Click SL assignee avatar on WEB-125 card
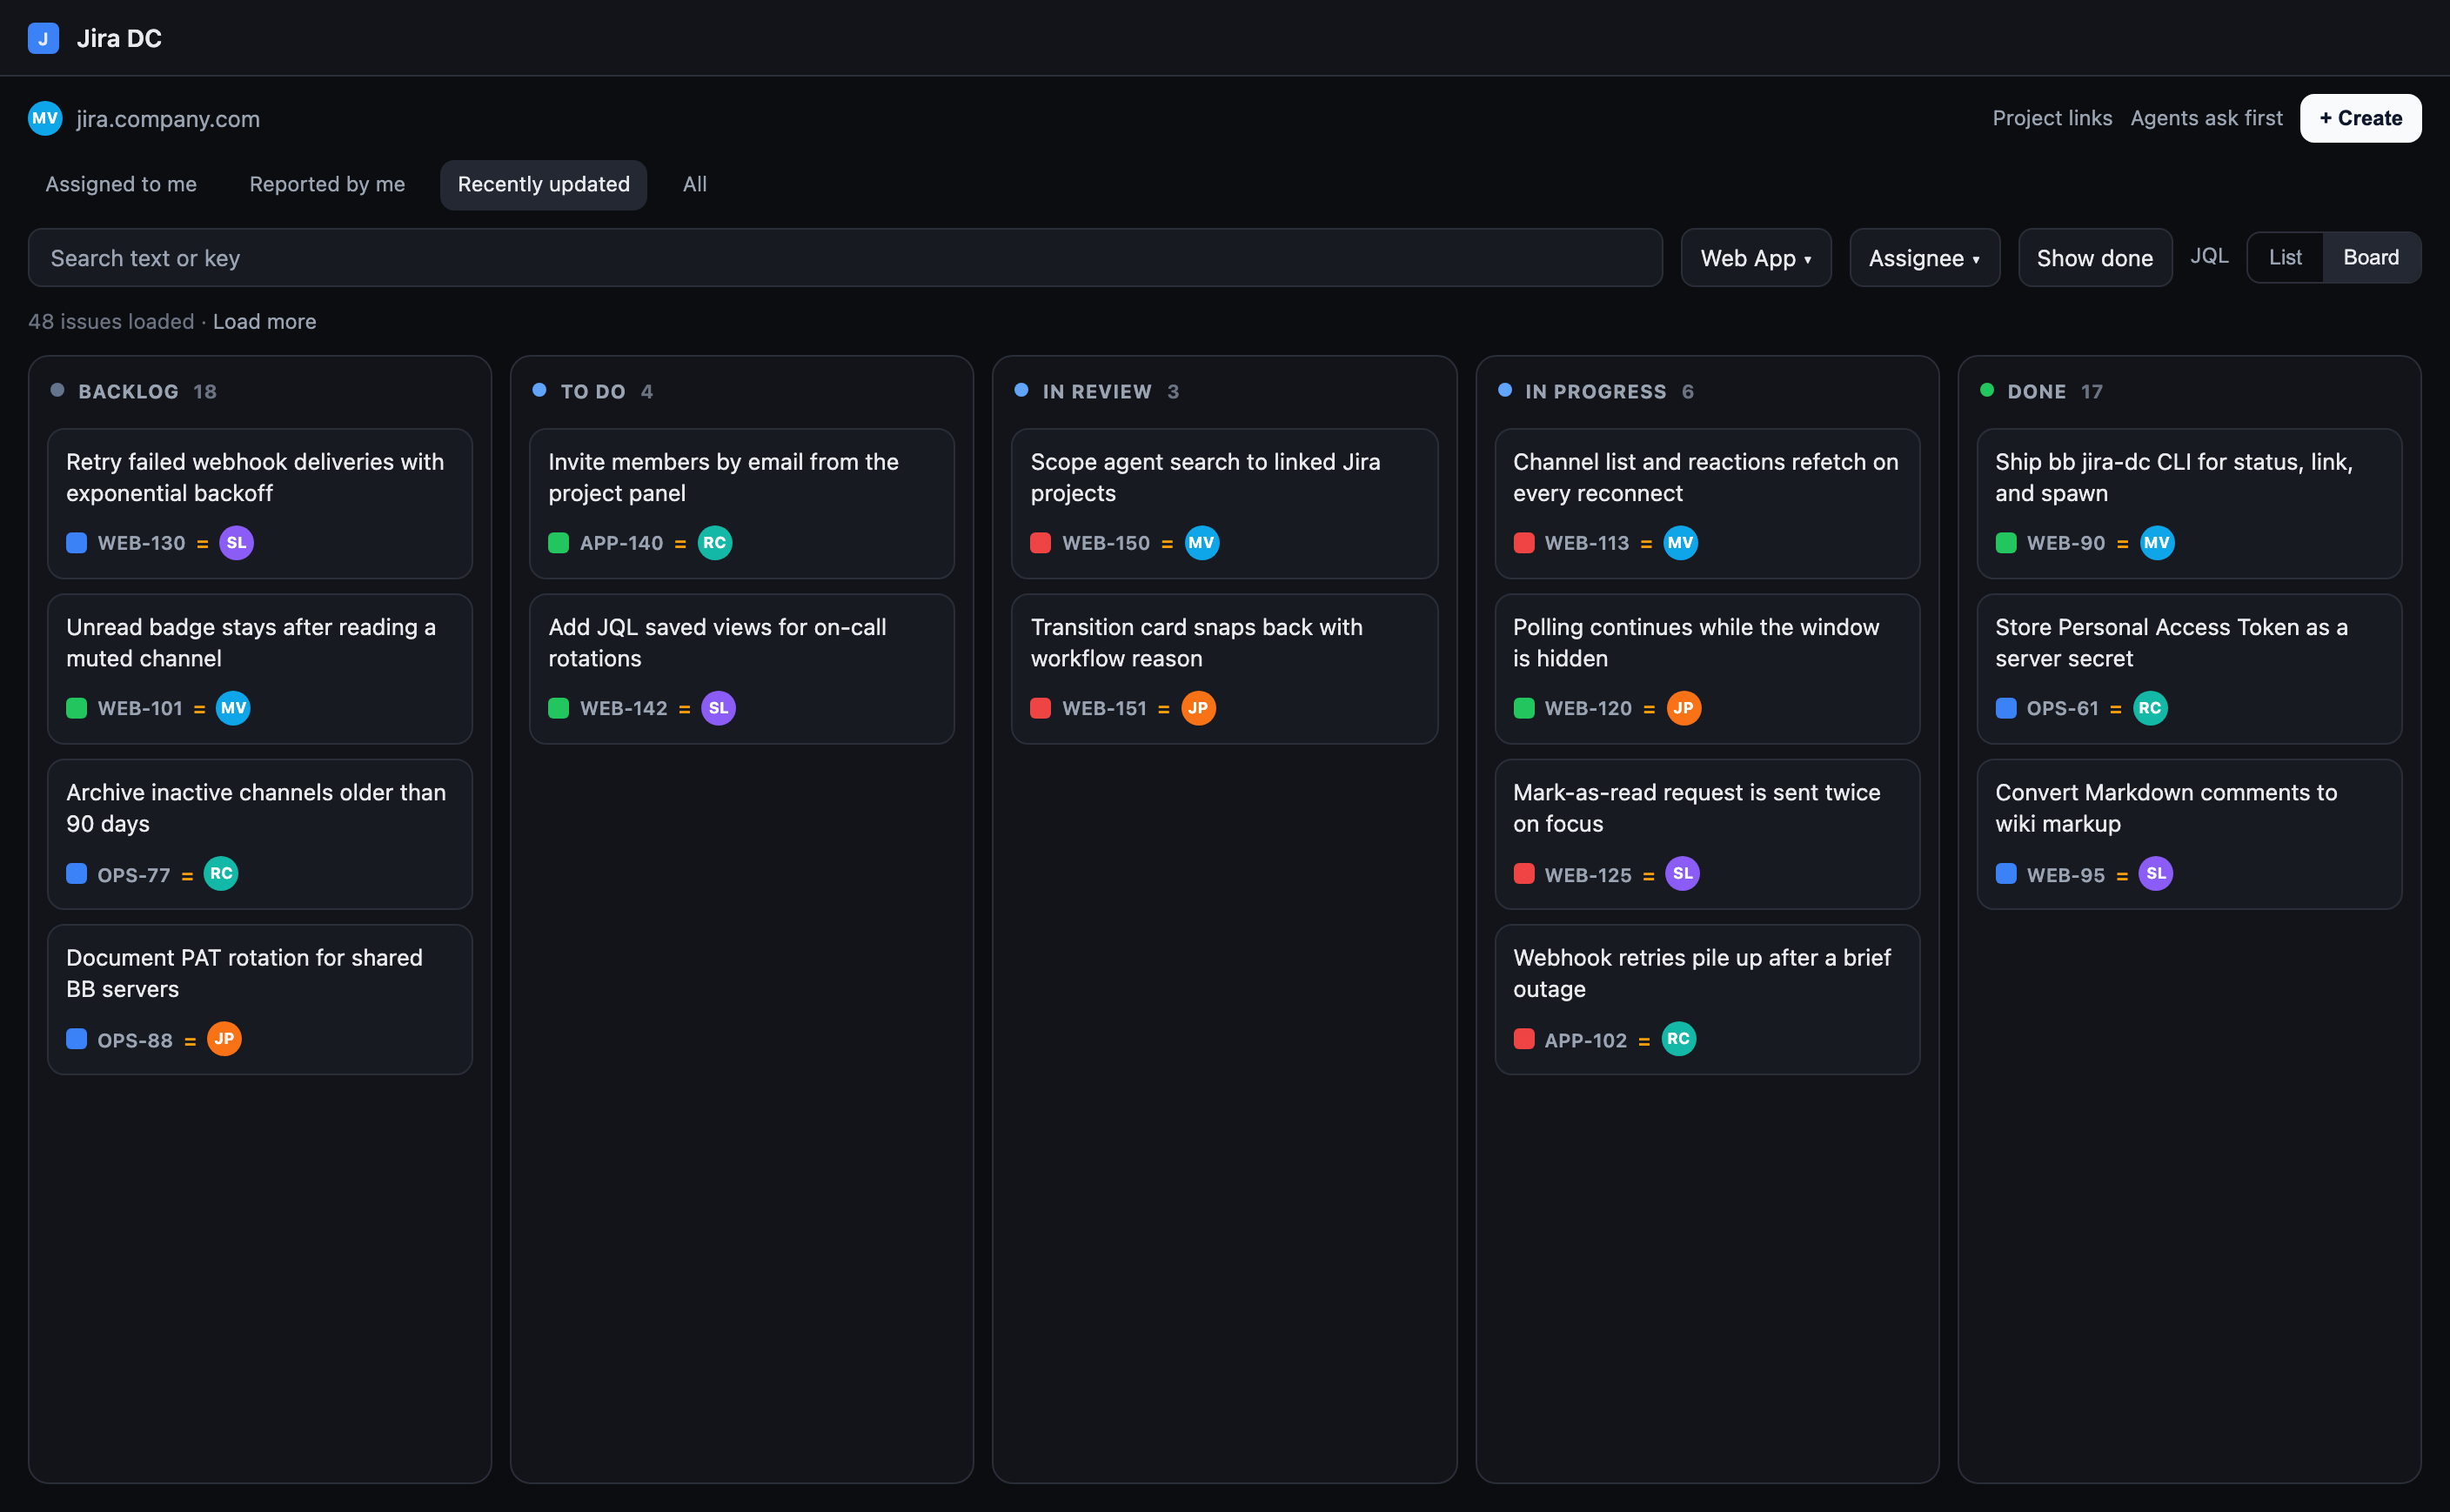Image resolution: width=2450 pixels, height=1512 pixels. point(1683,874)
